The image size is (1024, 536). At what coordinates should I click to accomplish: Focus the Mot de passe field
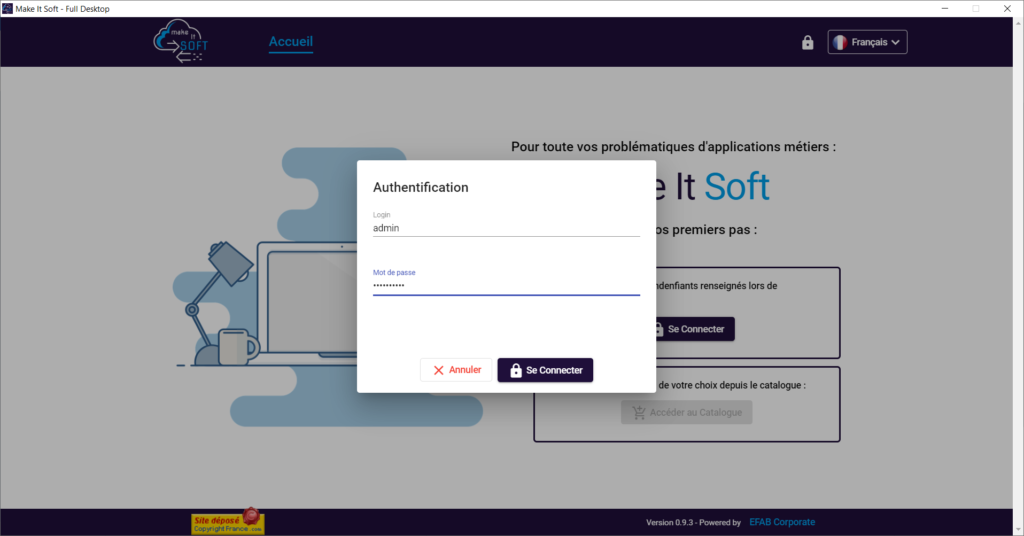coord(506,286)
